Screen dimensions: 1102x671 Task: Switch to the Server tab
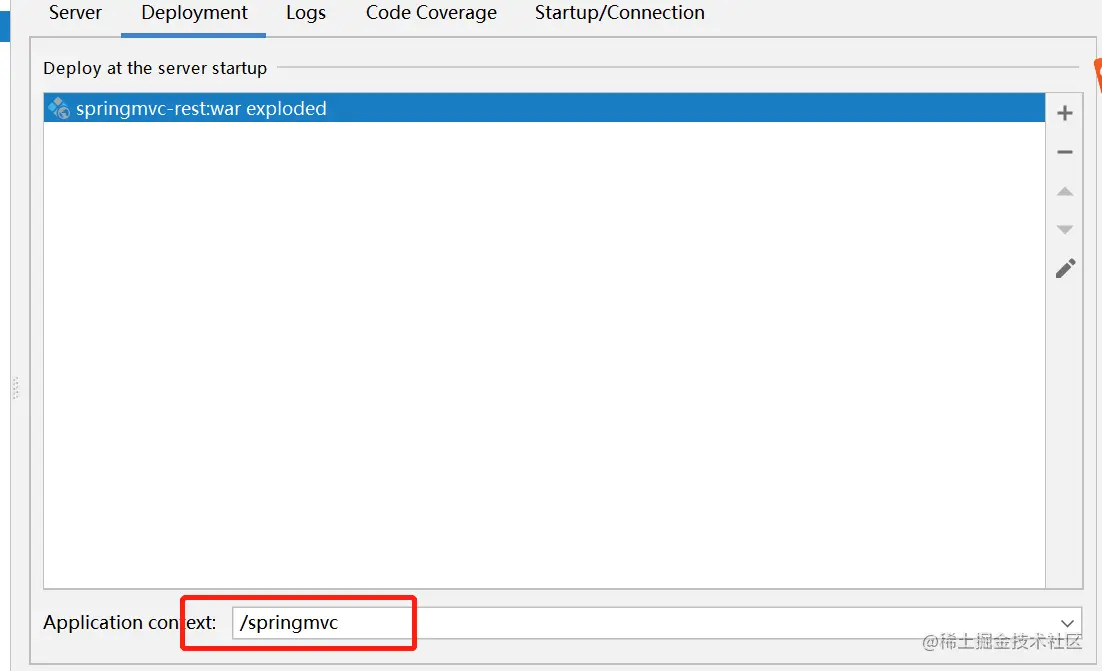pyautogui.click(x=75, y=13)
